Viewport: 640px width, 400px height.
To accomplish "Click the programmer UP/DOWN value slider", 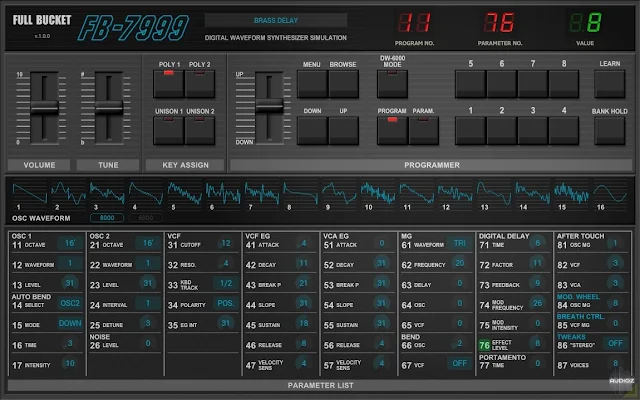I will tap(269, 106).
